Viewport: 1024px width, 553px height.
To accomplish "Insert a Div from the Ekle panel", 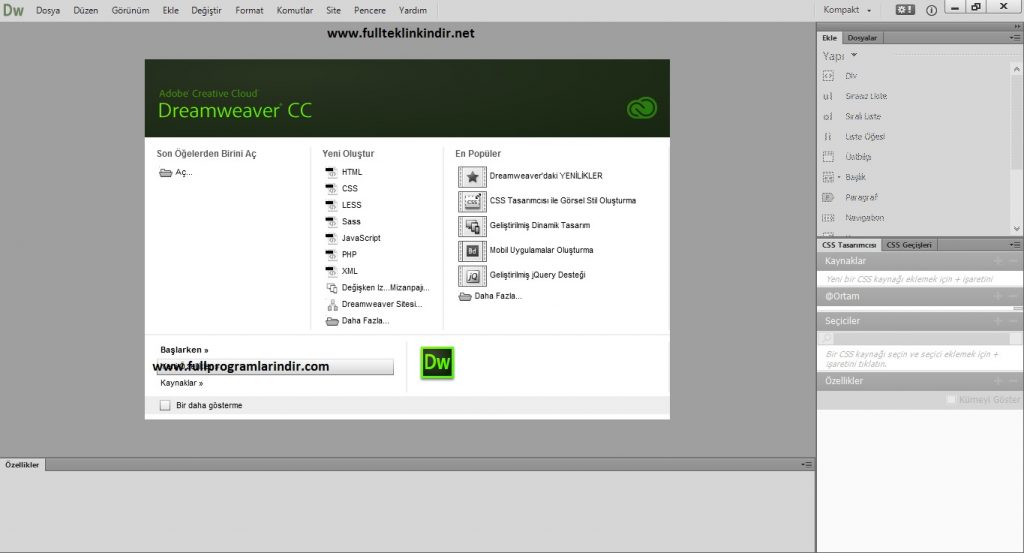I will pyautogui.click(x=828, y=76).
